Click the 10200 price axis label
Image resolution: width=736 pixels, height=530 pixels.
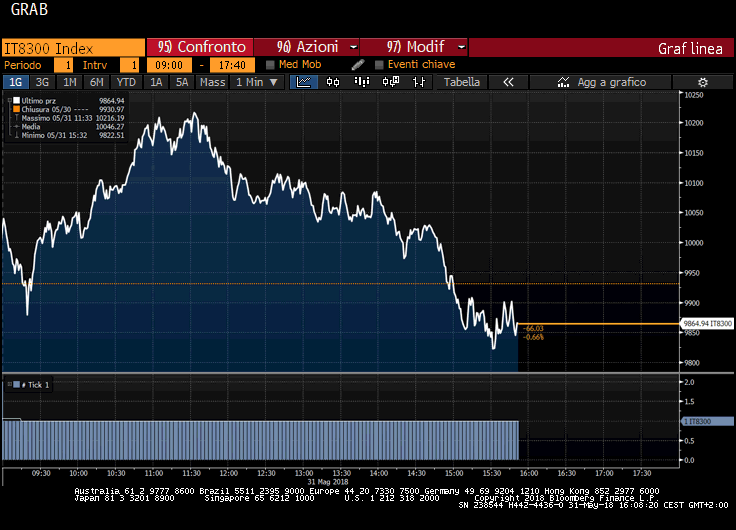coord(694,123)
